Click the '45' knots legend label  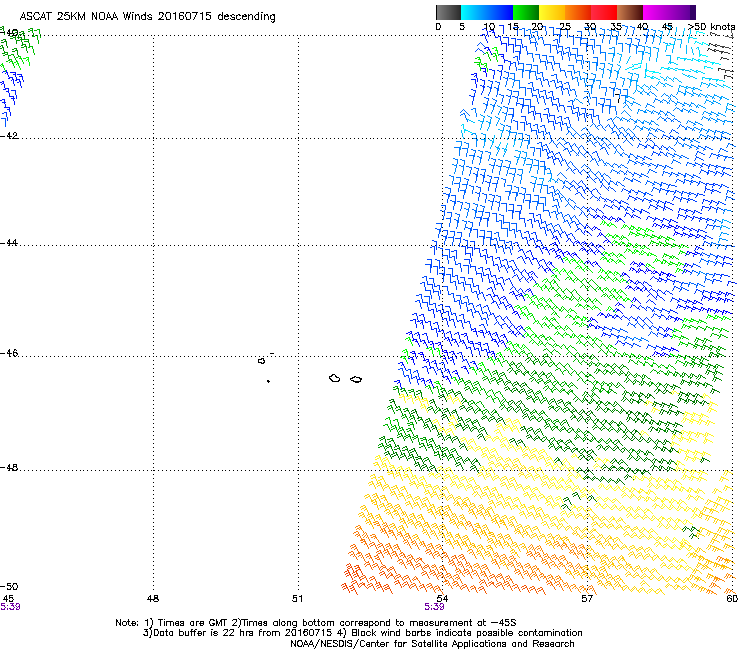(667, 27)
